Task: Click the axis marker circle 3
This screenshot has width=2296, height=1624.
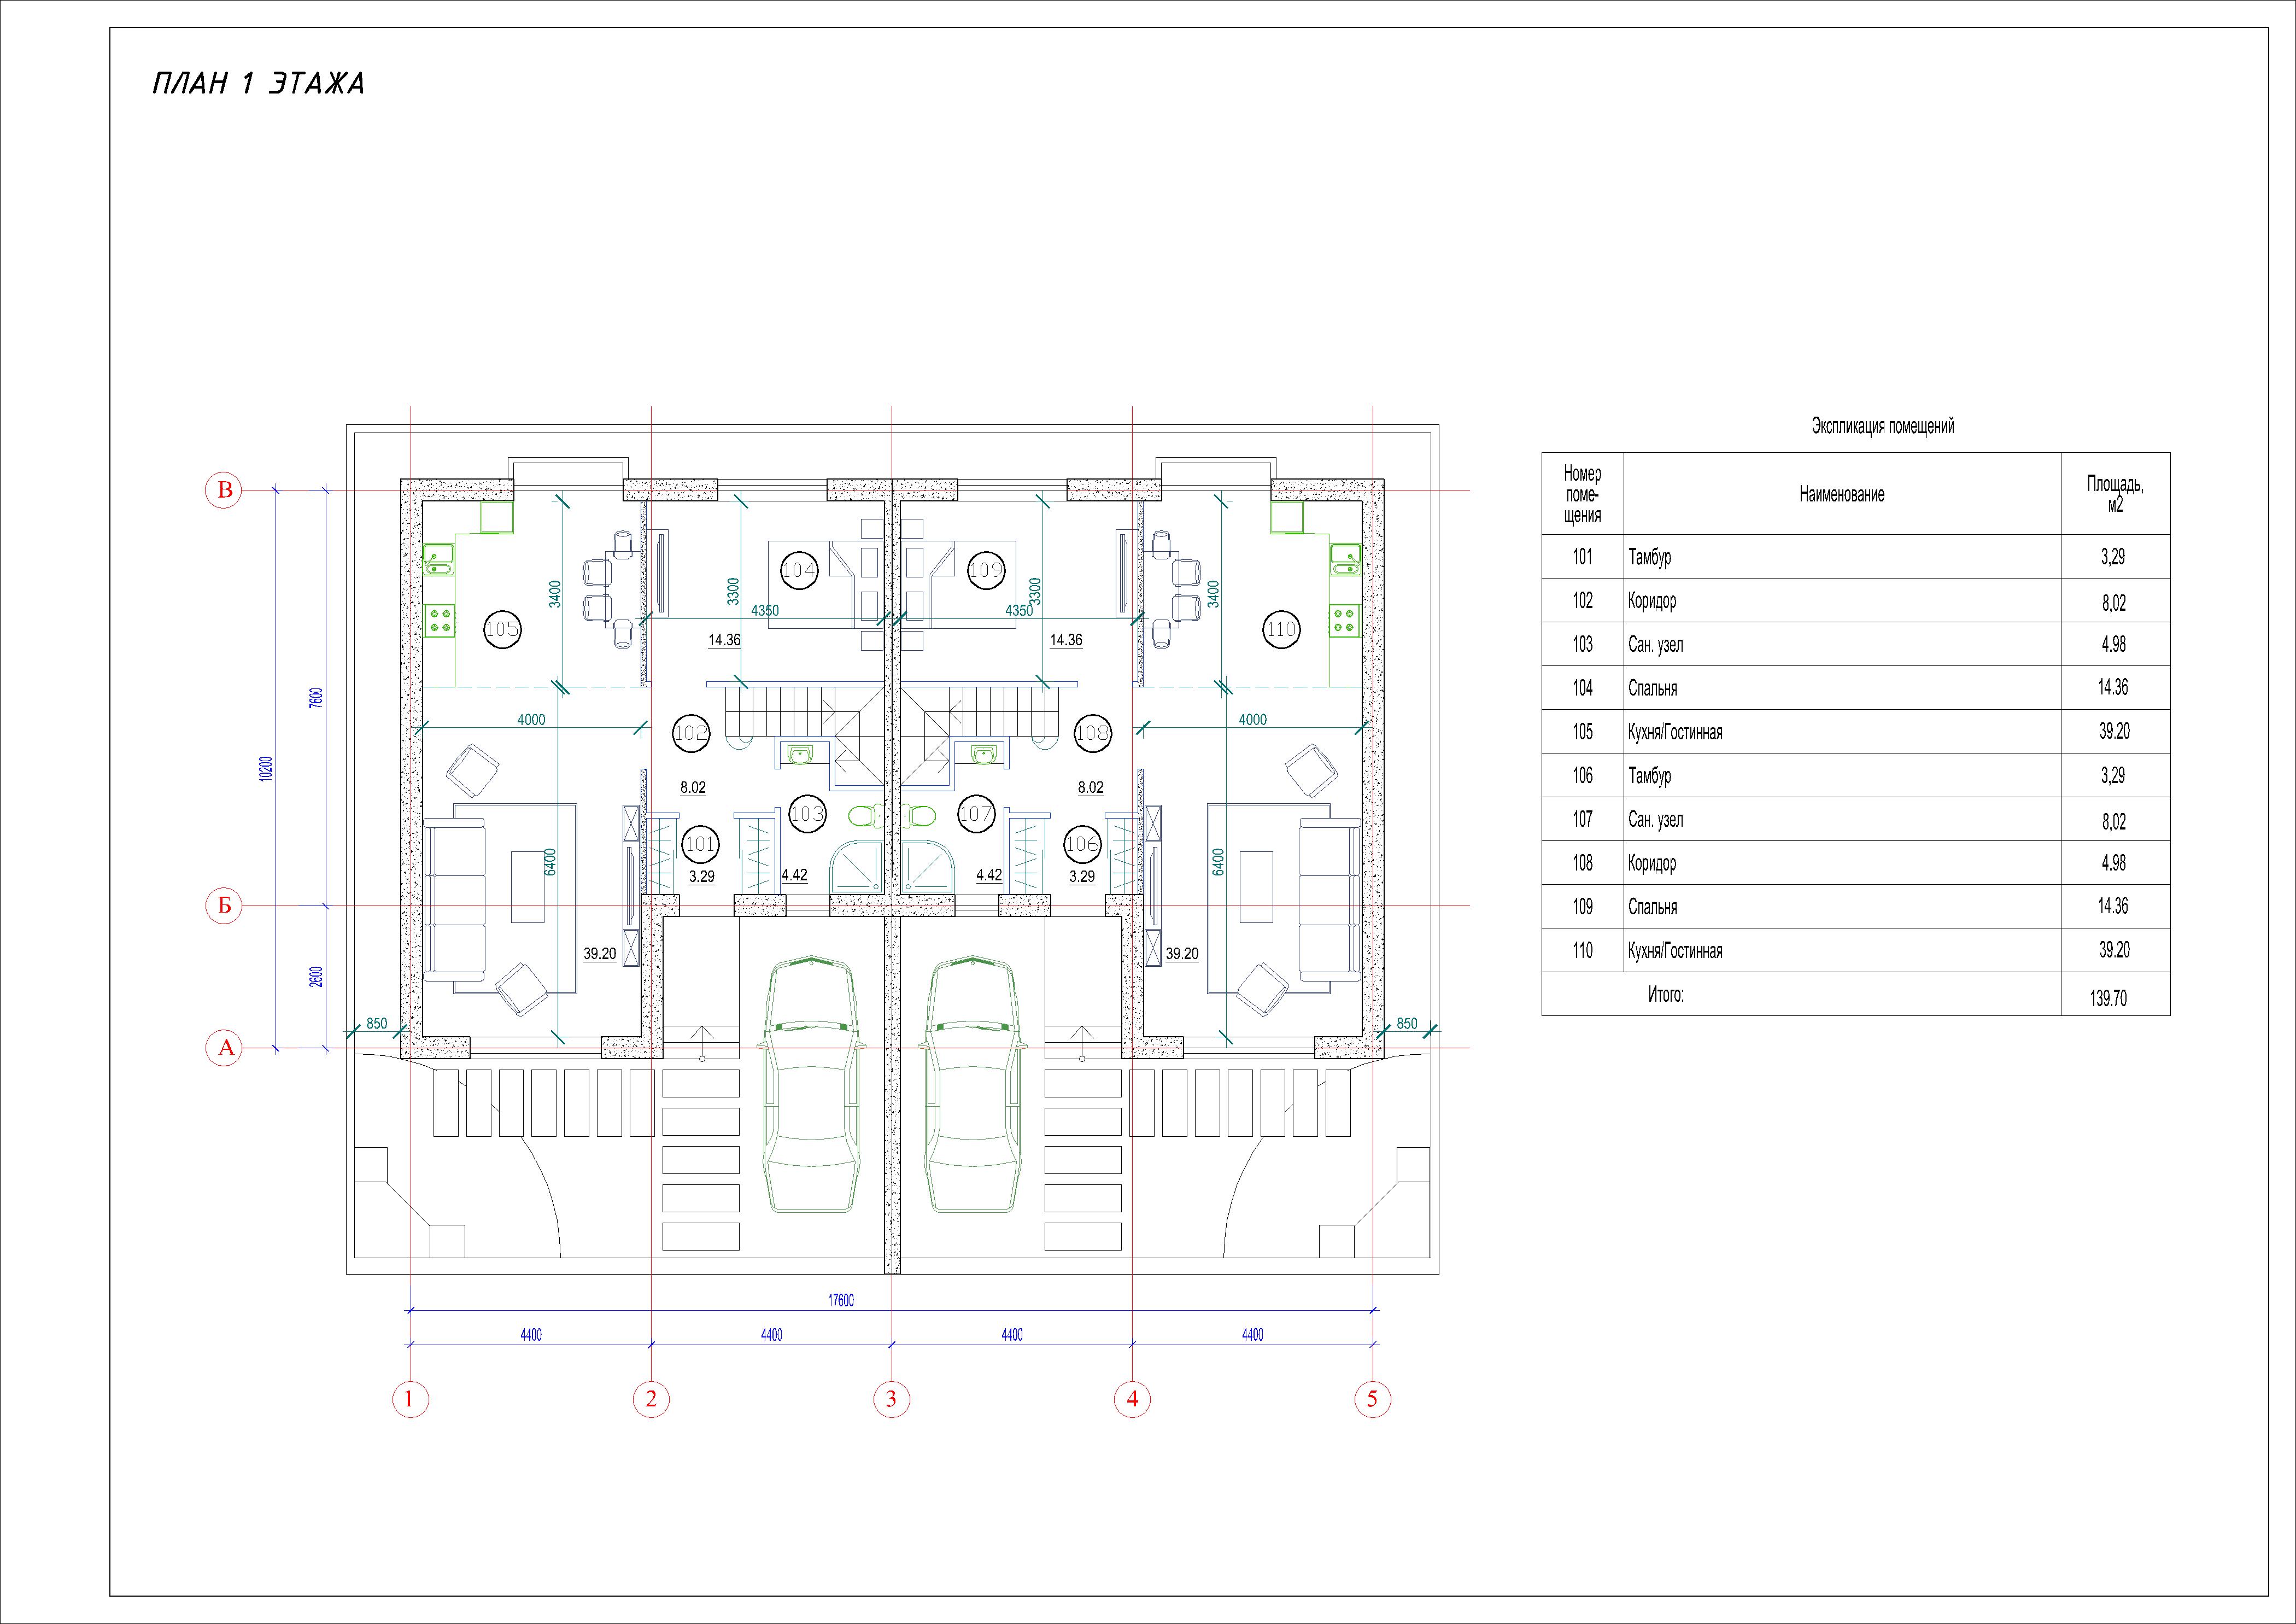Action: [891, 1398]
